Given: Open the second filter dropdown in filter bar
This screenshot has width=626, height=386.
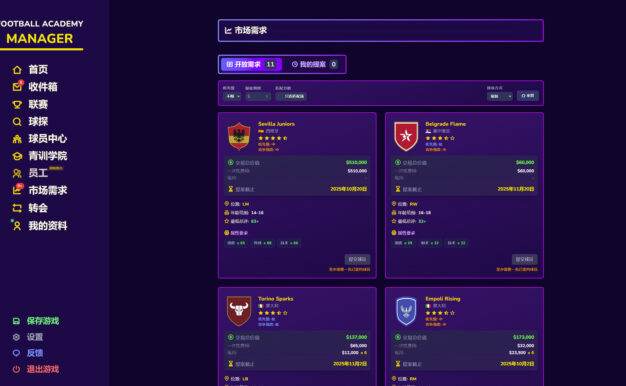Looking at the screenshot, I should 258,96.
